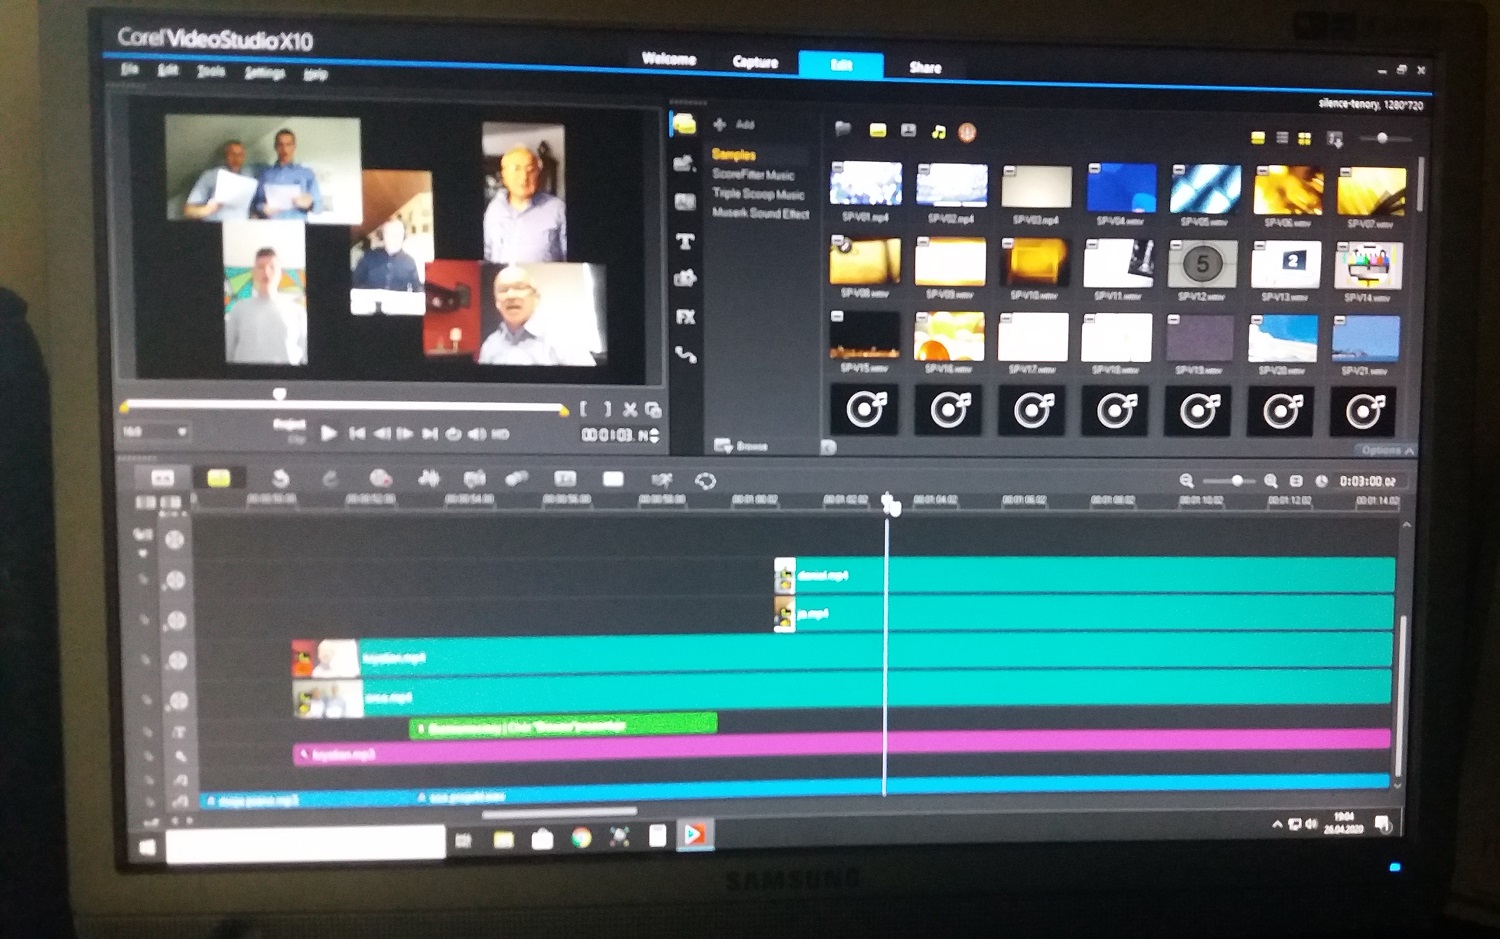Switch to the Share tab
1500x939 pixels.
(925, 68)
